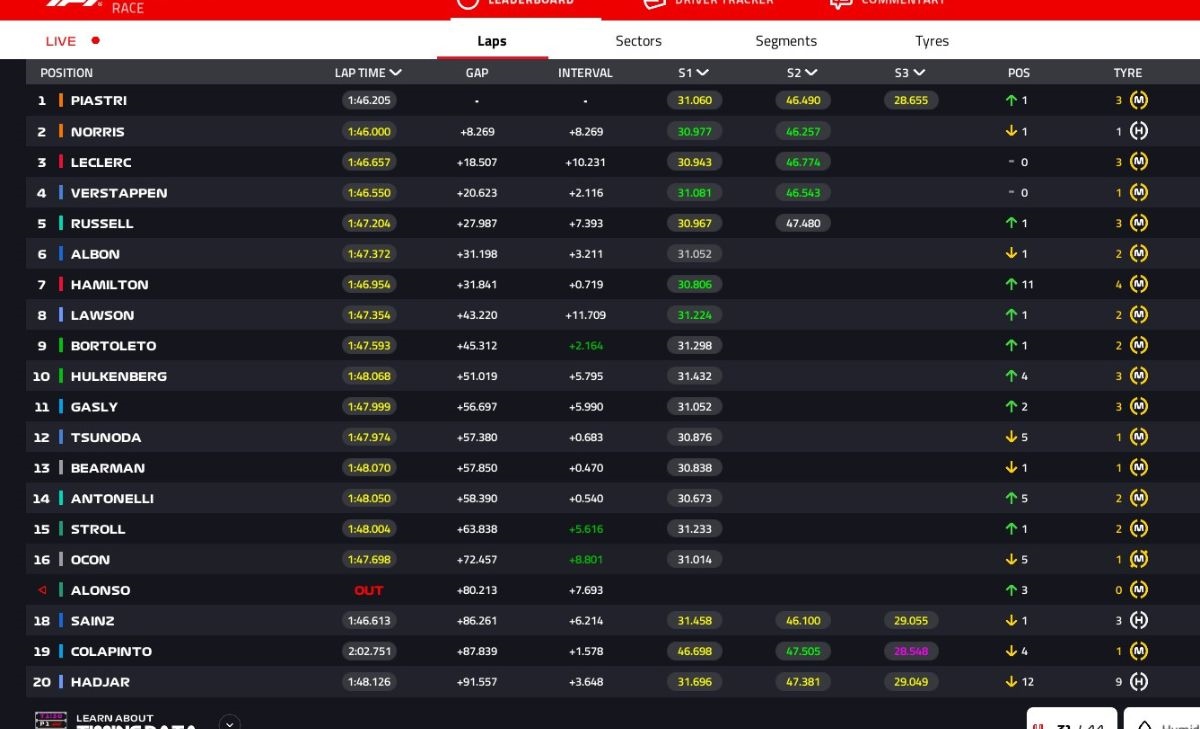
Task: Click Colapinto's medium tyre icon
Action: 1138,651
